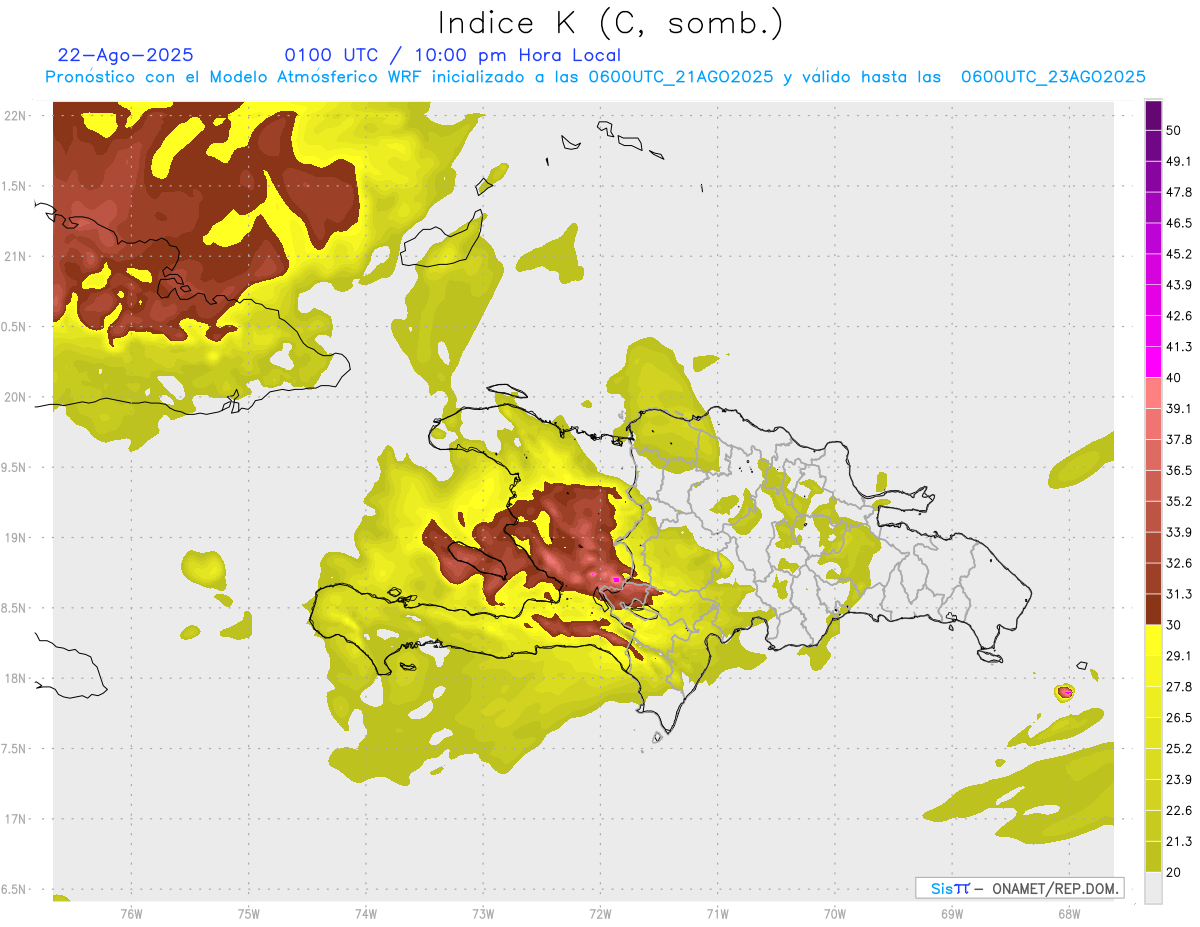Click the 17N latitude label

pos(14,819)
